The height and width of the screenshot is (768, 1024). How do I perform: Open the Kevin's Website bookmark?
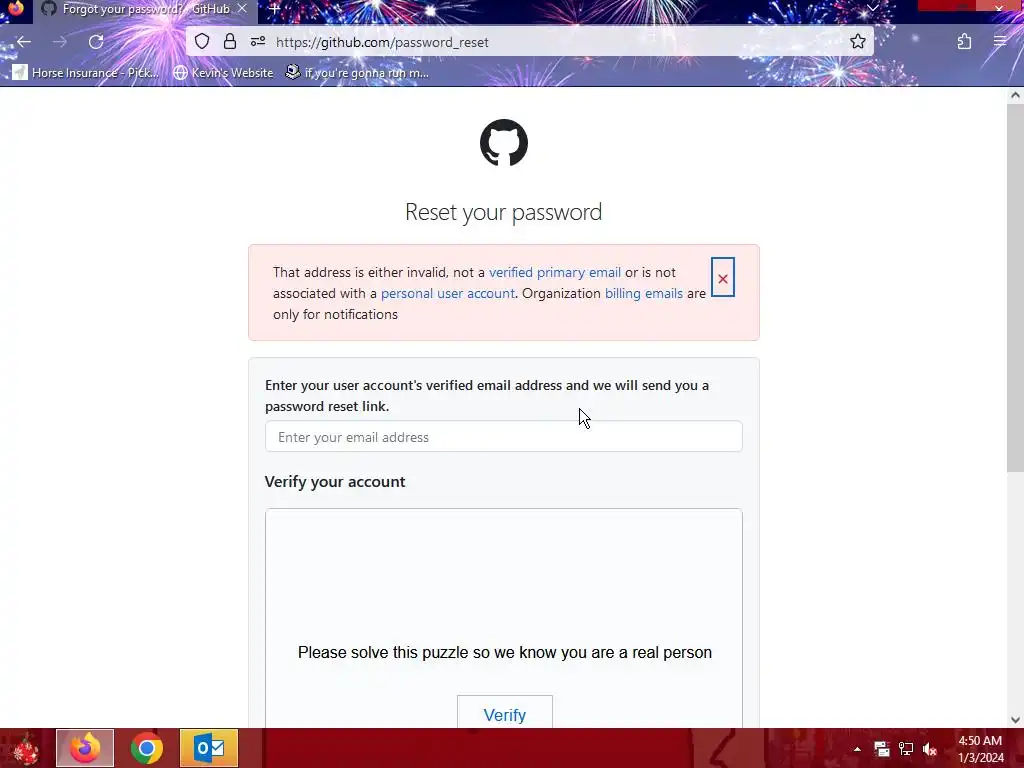[x=223, y=72]
